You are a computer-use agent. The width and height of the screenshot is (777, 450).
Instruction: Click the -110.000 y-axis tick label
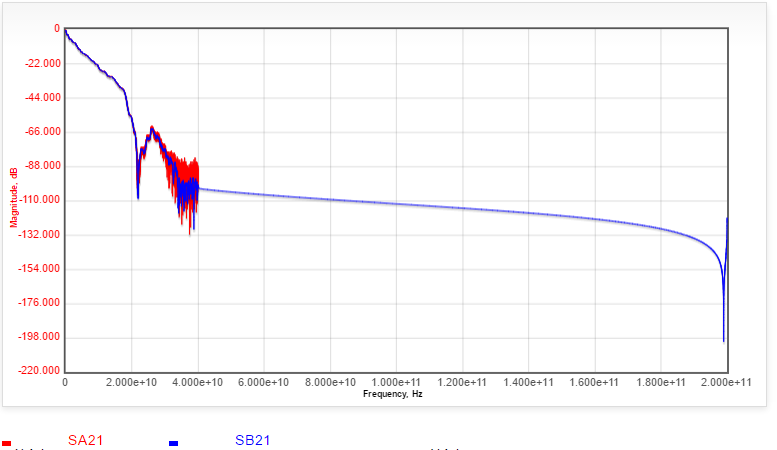tap(40, 200)
